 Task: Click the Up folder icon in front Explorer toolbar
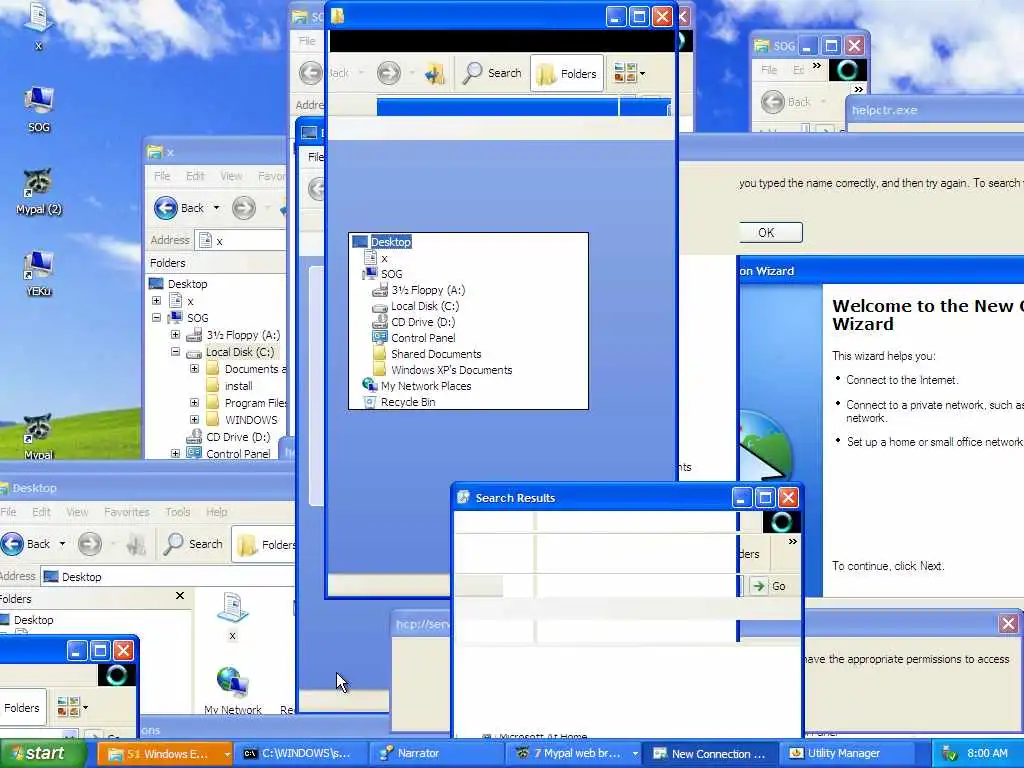434,73
